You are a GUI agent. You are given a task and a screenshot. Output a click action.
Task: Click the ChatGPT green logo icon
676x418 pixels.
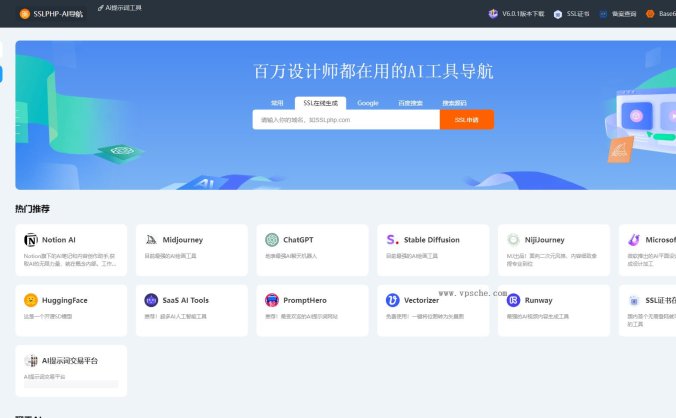[x=272, y=240]
